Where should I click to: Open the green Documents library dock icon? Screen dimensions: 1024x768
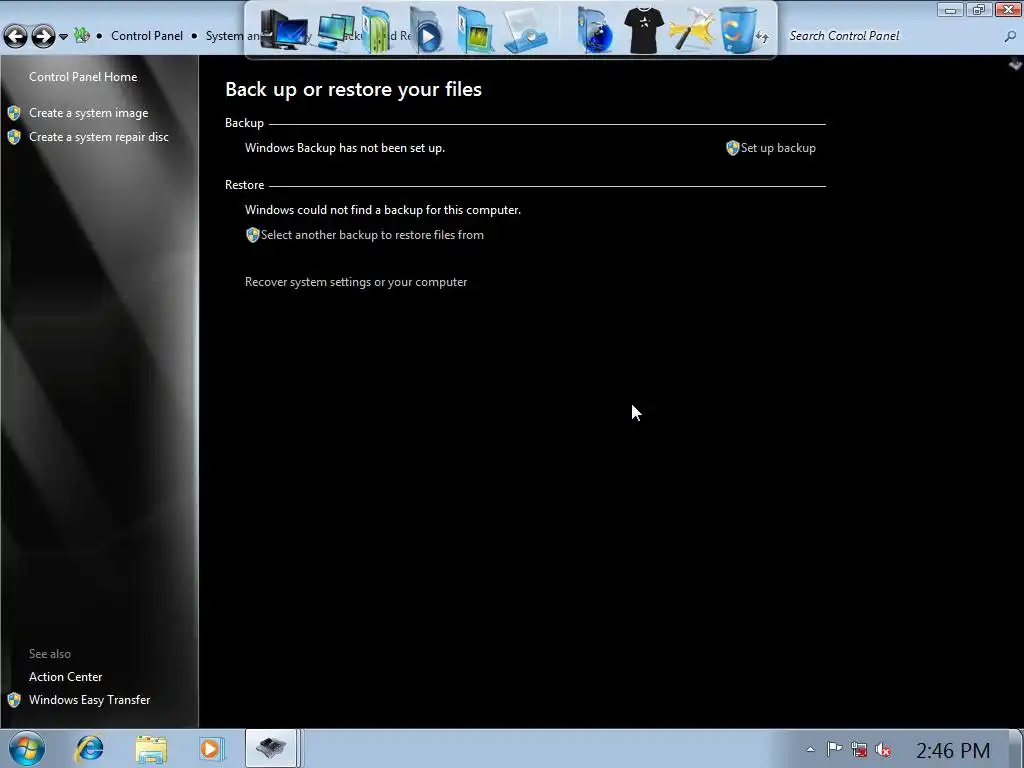point(377,30)
